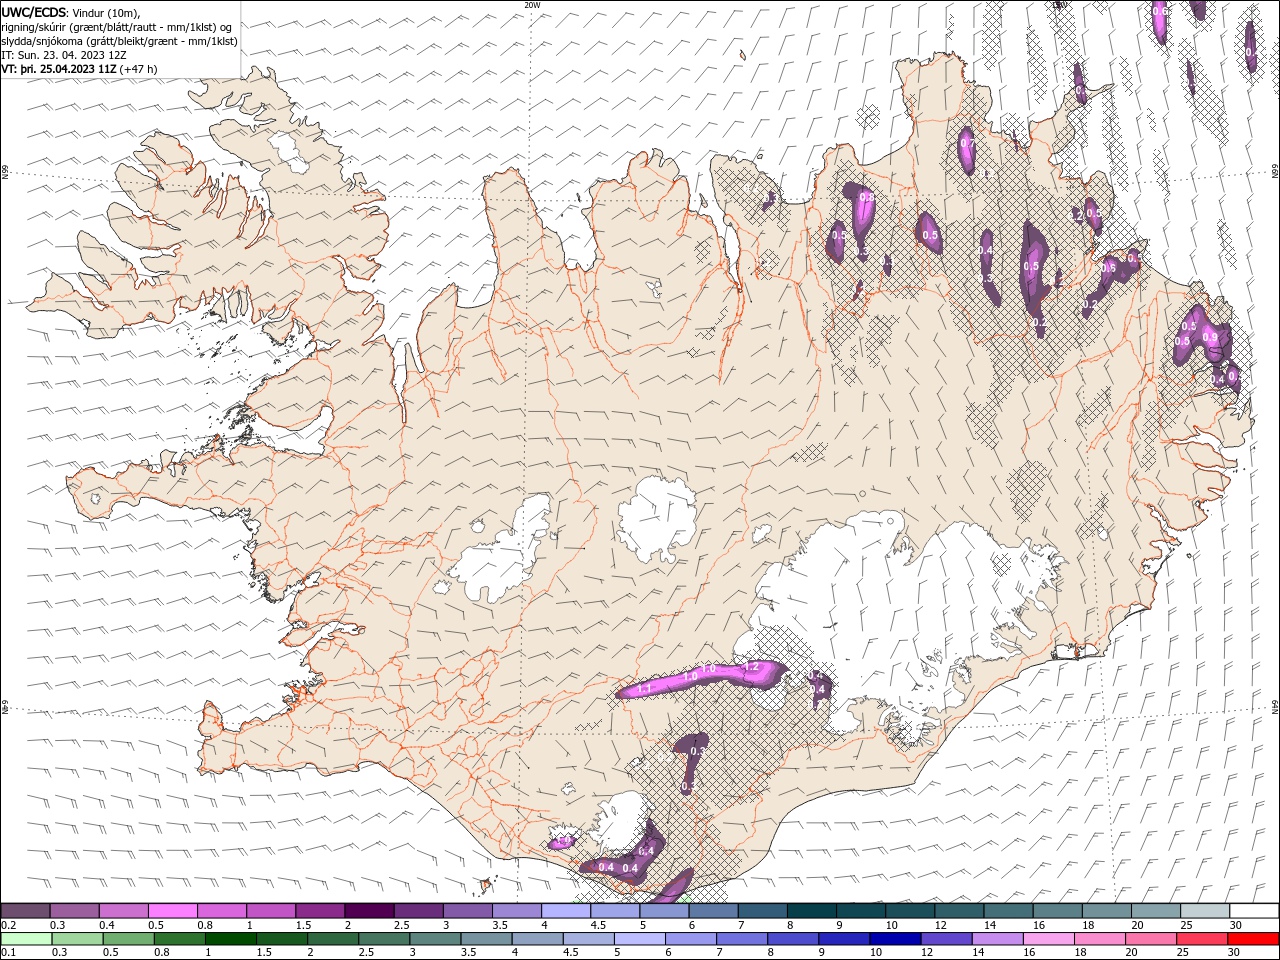Select the lower legend swatch labeled 14

tap(998, 939)
